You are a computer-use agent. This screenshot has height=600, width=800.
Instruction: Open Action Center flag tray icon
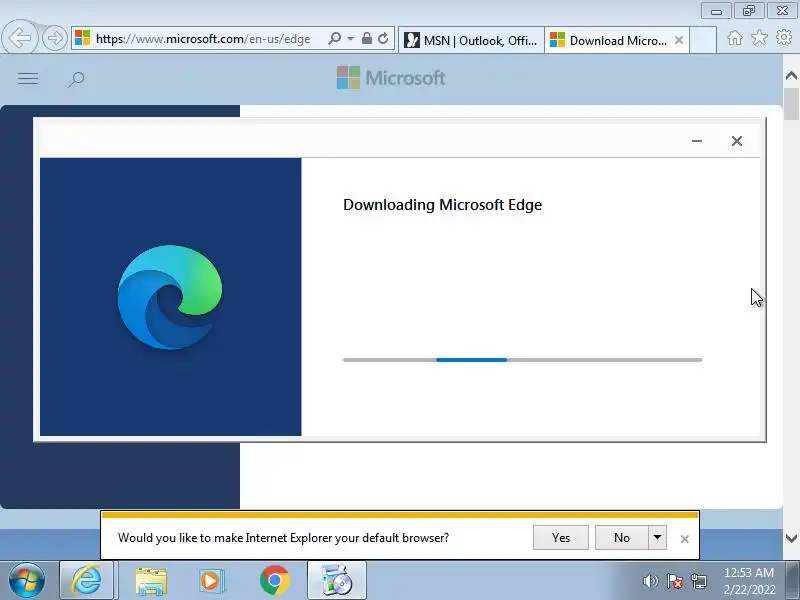(x=674, y=581)
